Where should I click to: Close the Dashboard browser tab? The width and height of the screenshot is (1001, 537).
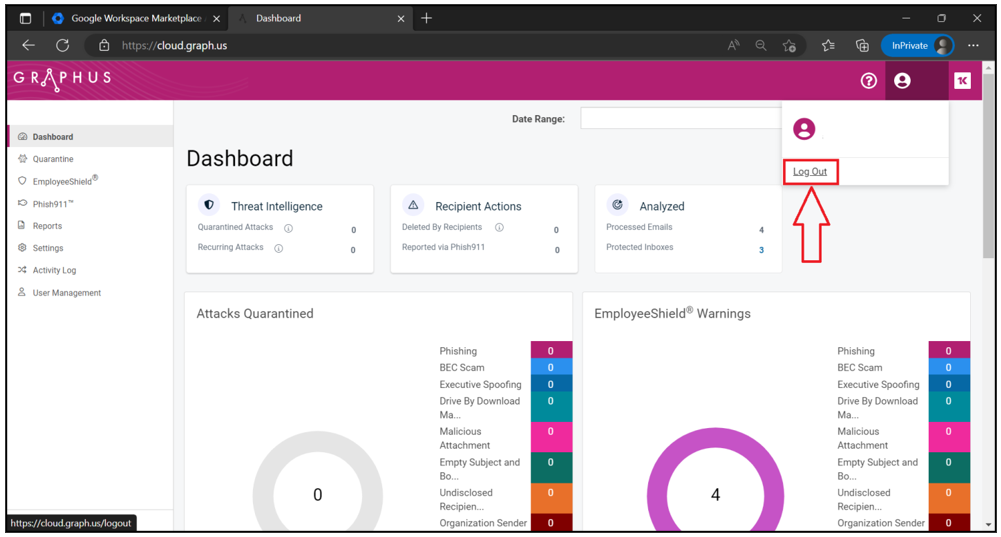401,19
